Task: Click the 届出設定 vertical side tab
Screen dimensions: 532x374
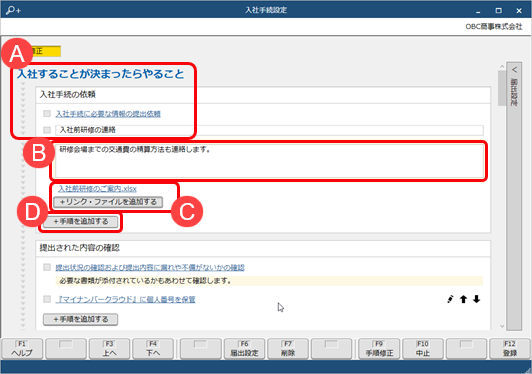Action: click(514, 196)
